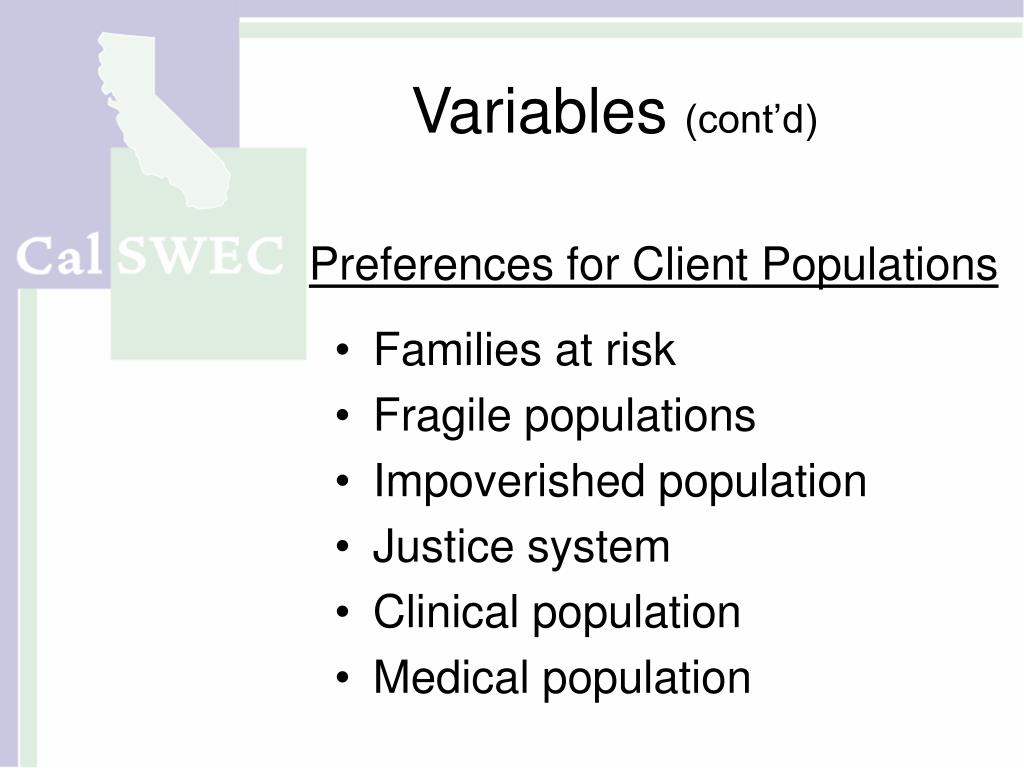Click the bullet dot before Medical population
This screenshot has height=768, width=1024.
(x=343, y=678)
